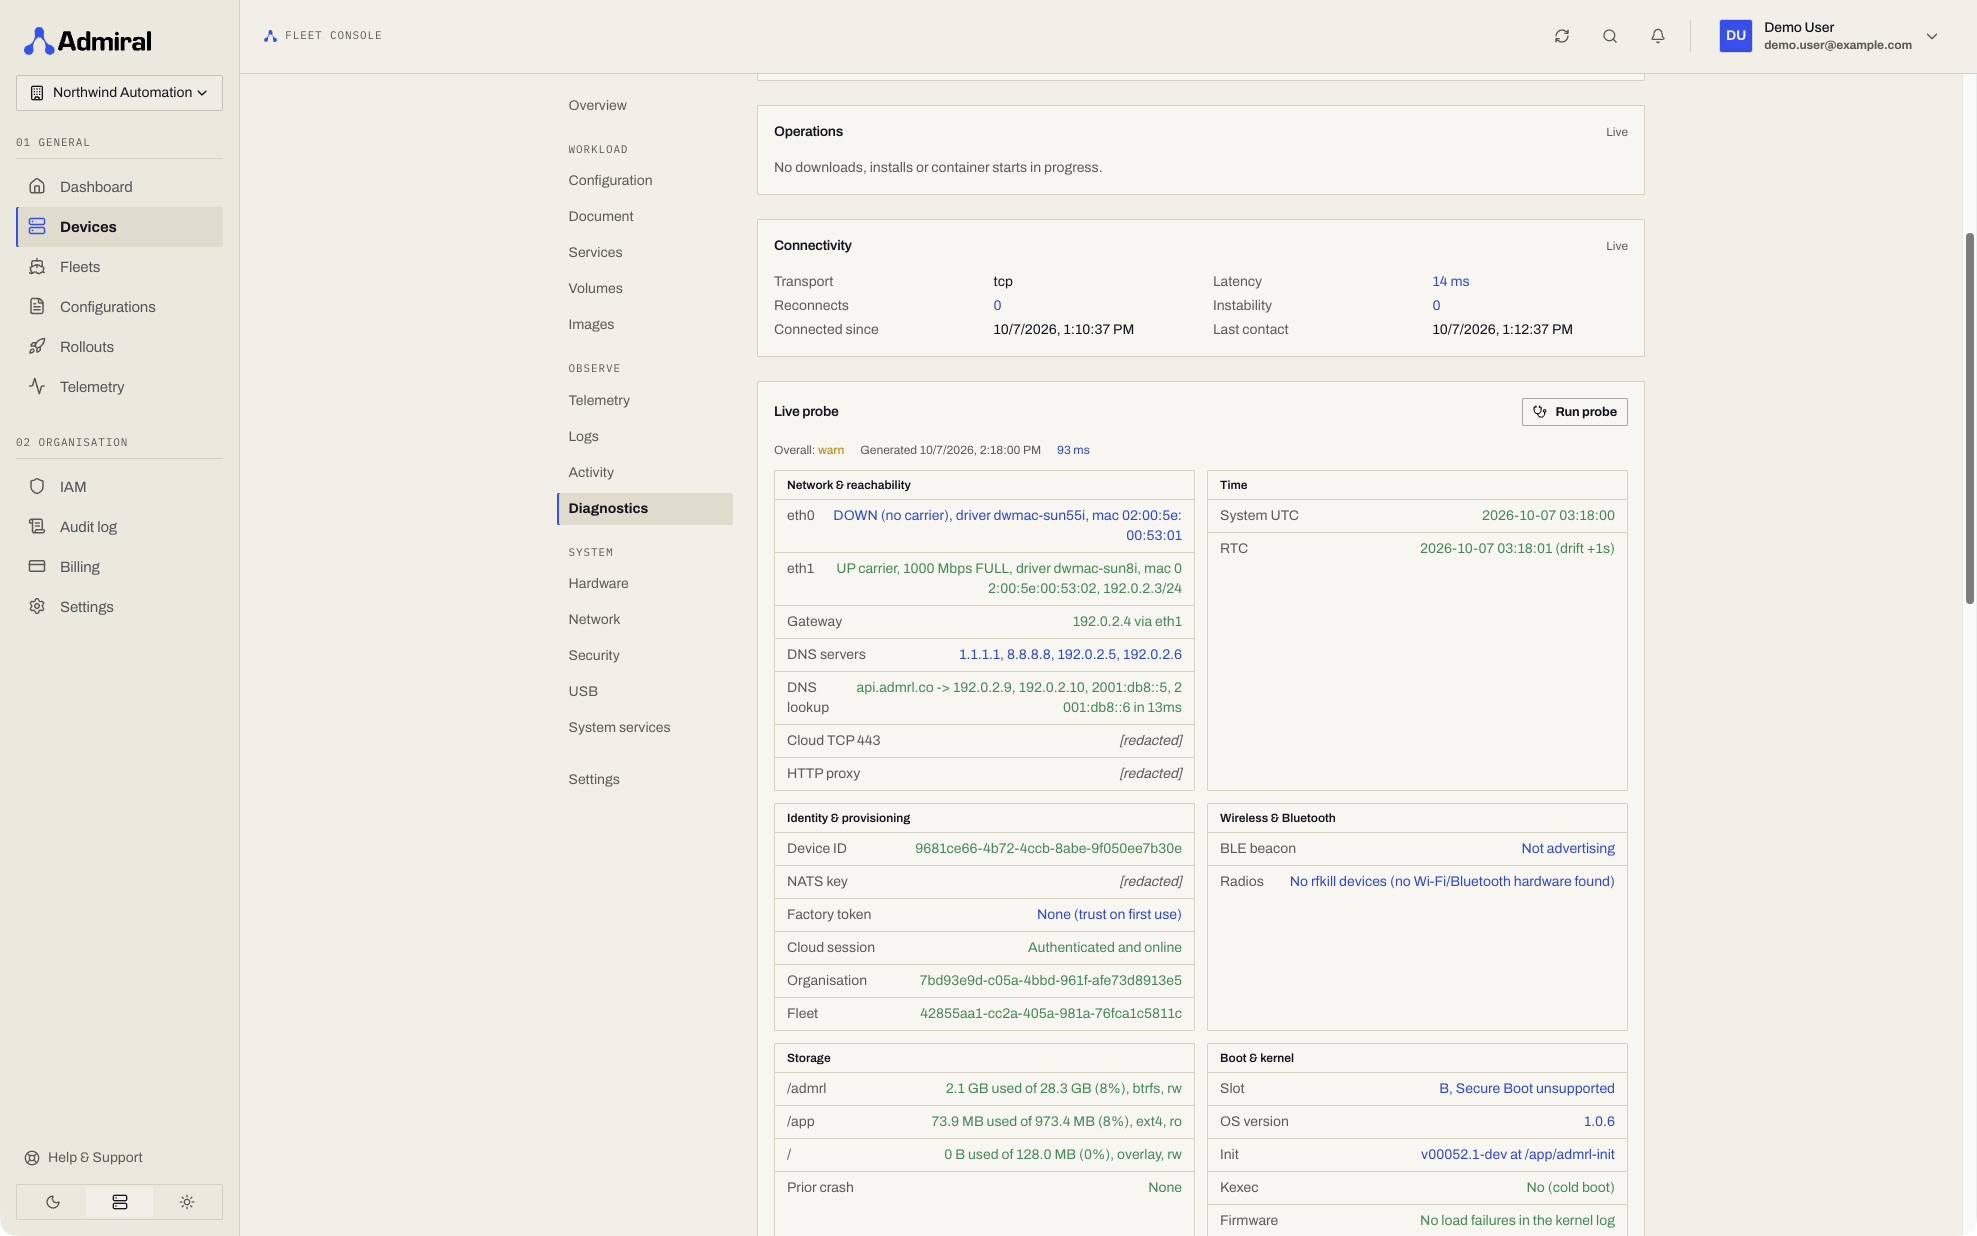The width and height of the screenshot is (1977, 1236).
Task: Switch to dark theme moon toggle
Action: 53,1202
